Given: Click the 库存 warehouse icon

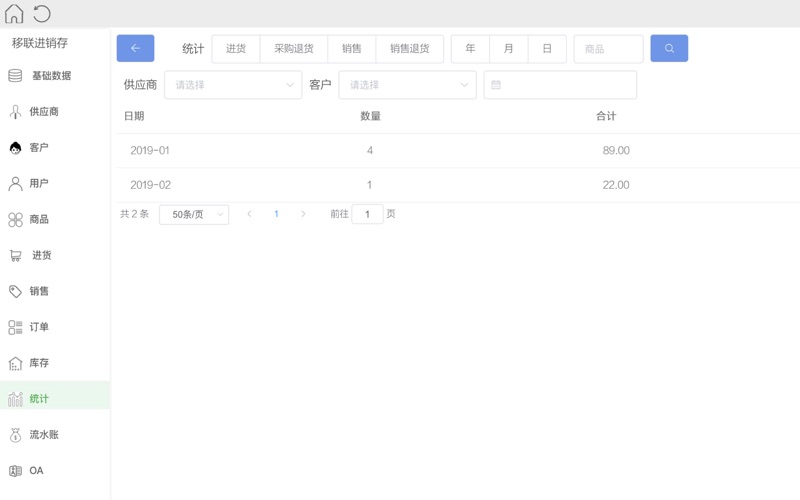Looking at the screenshot, I should [x=15, y=363].
